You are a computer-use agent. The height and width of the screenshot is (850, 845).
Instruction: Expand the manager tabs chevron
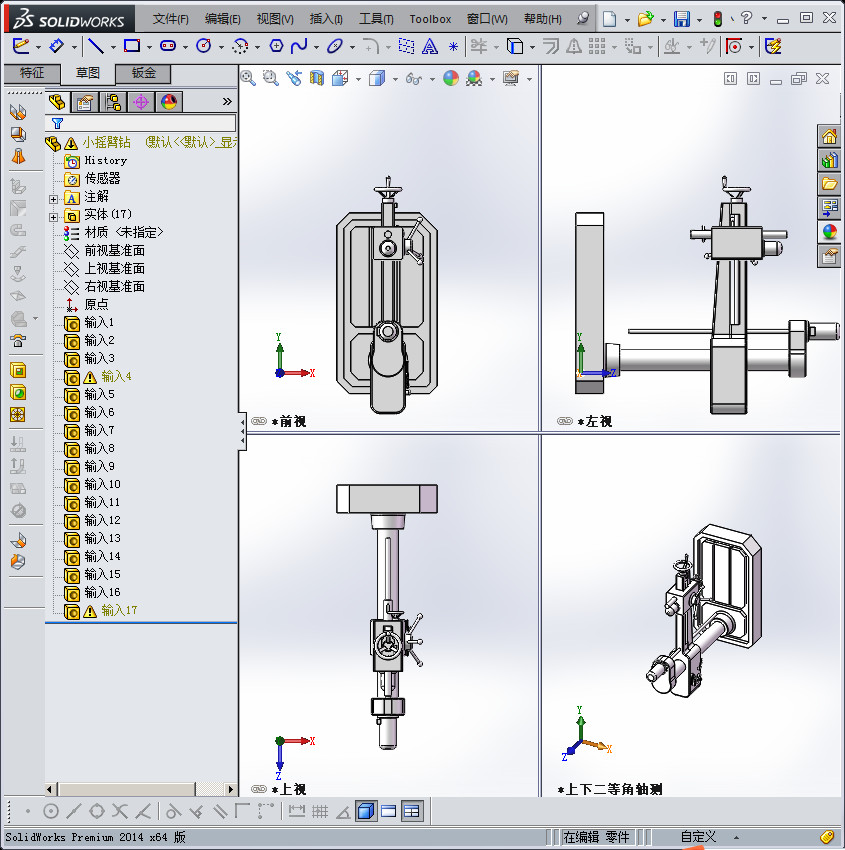pos(227,101)
